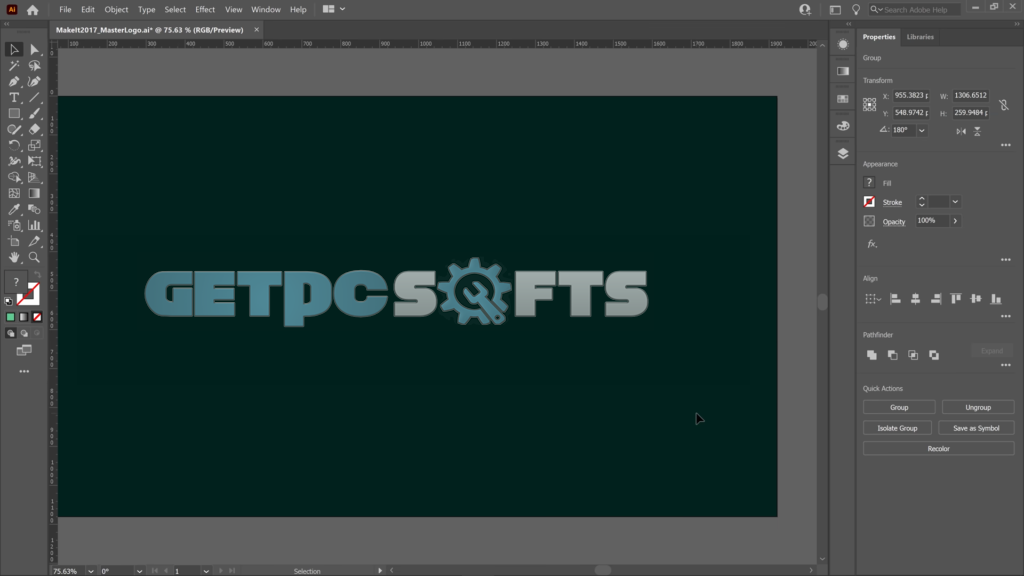Viewport: 1024px width, 576px height.
Task: Open the Effect menu
Action: [x=205, y=10]
